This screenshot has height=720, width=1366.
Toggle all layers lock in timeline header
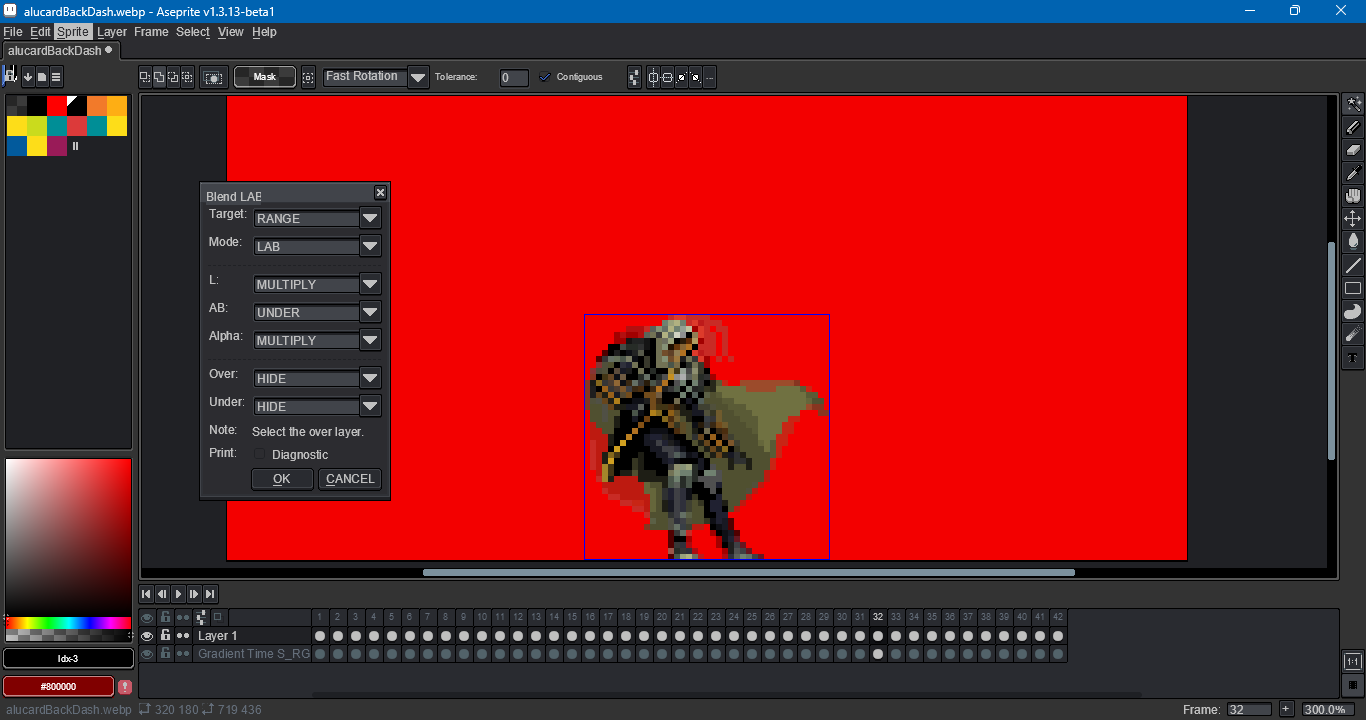(x=165, y=617)
